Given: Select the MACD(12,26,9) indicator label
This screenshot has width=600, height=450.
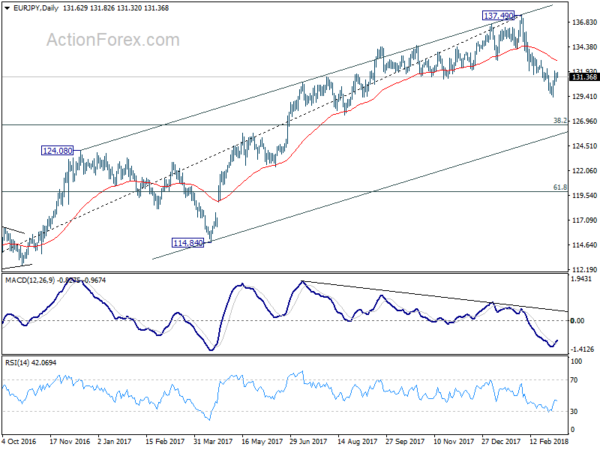Looking at the screenshot, I should (30, 280).
